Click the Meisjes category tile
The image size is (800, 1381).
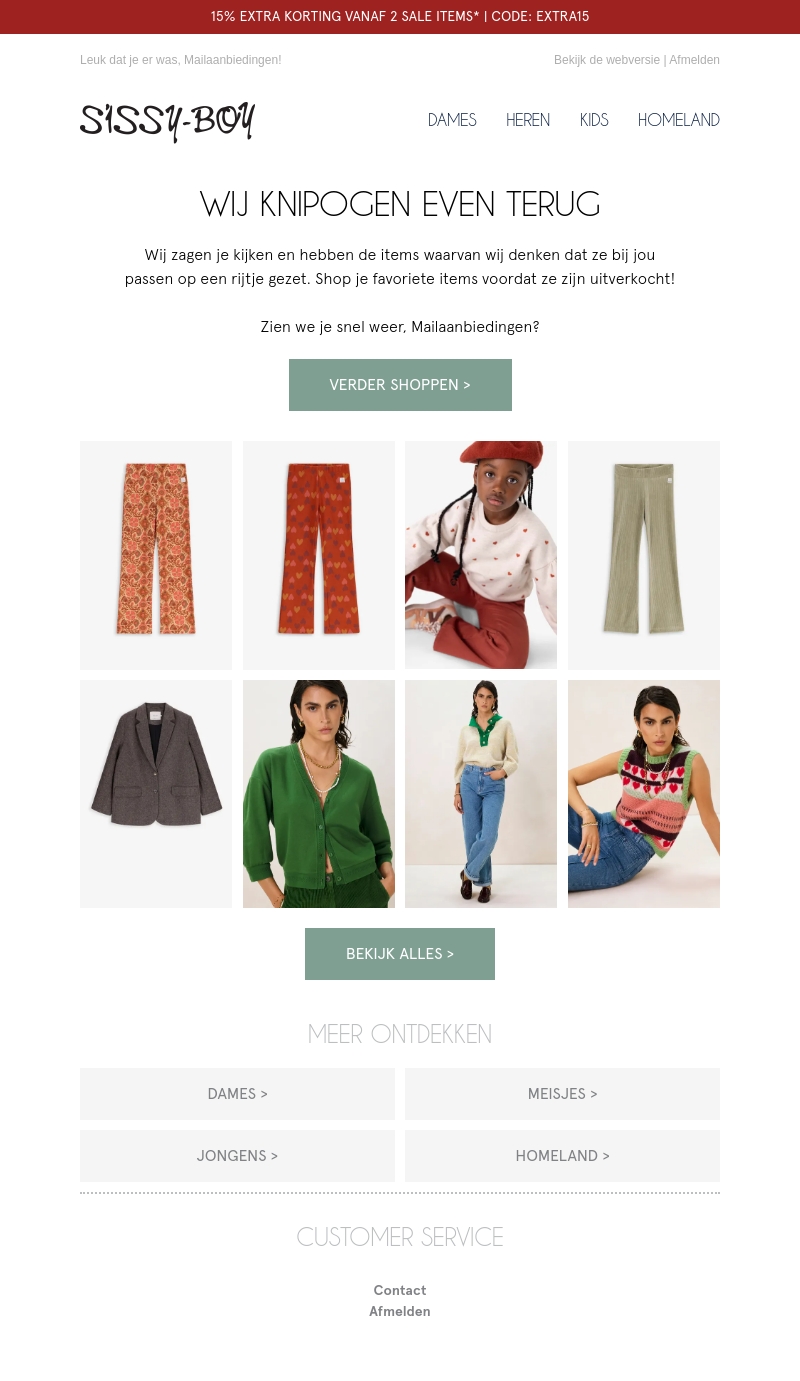(x=562, y=1094)
